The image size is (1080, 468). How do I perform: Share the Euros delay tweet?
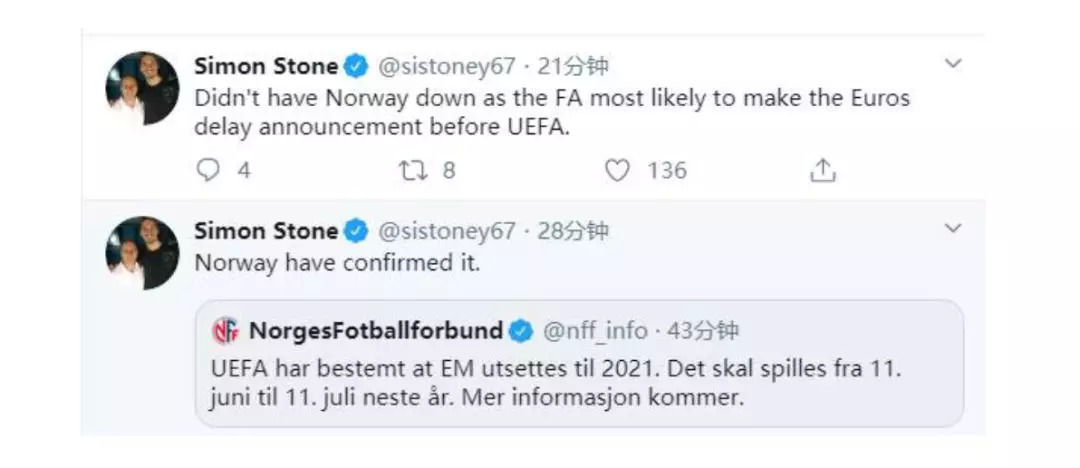822,170
